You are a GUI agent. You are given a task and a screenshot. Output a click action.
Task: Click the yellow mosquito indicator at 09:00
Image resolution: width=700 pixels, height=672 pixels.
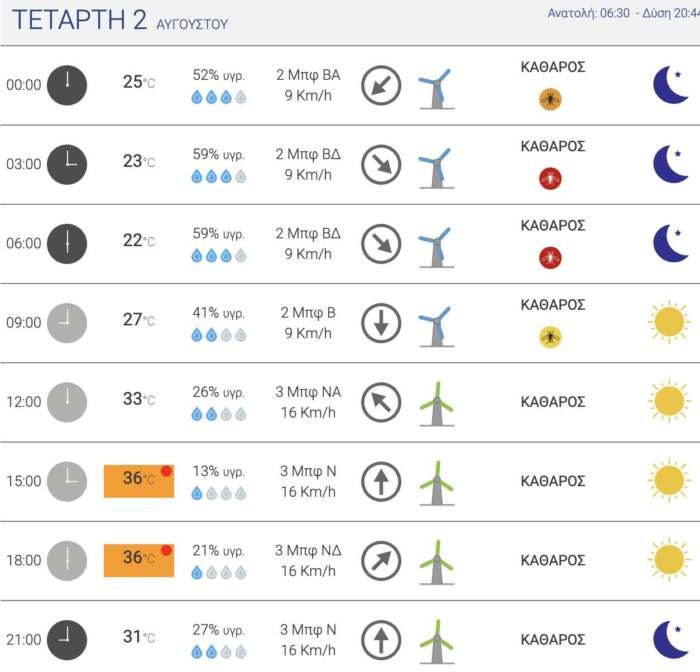[x=550, y=337]
